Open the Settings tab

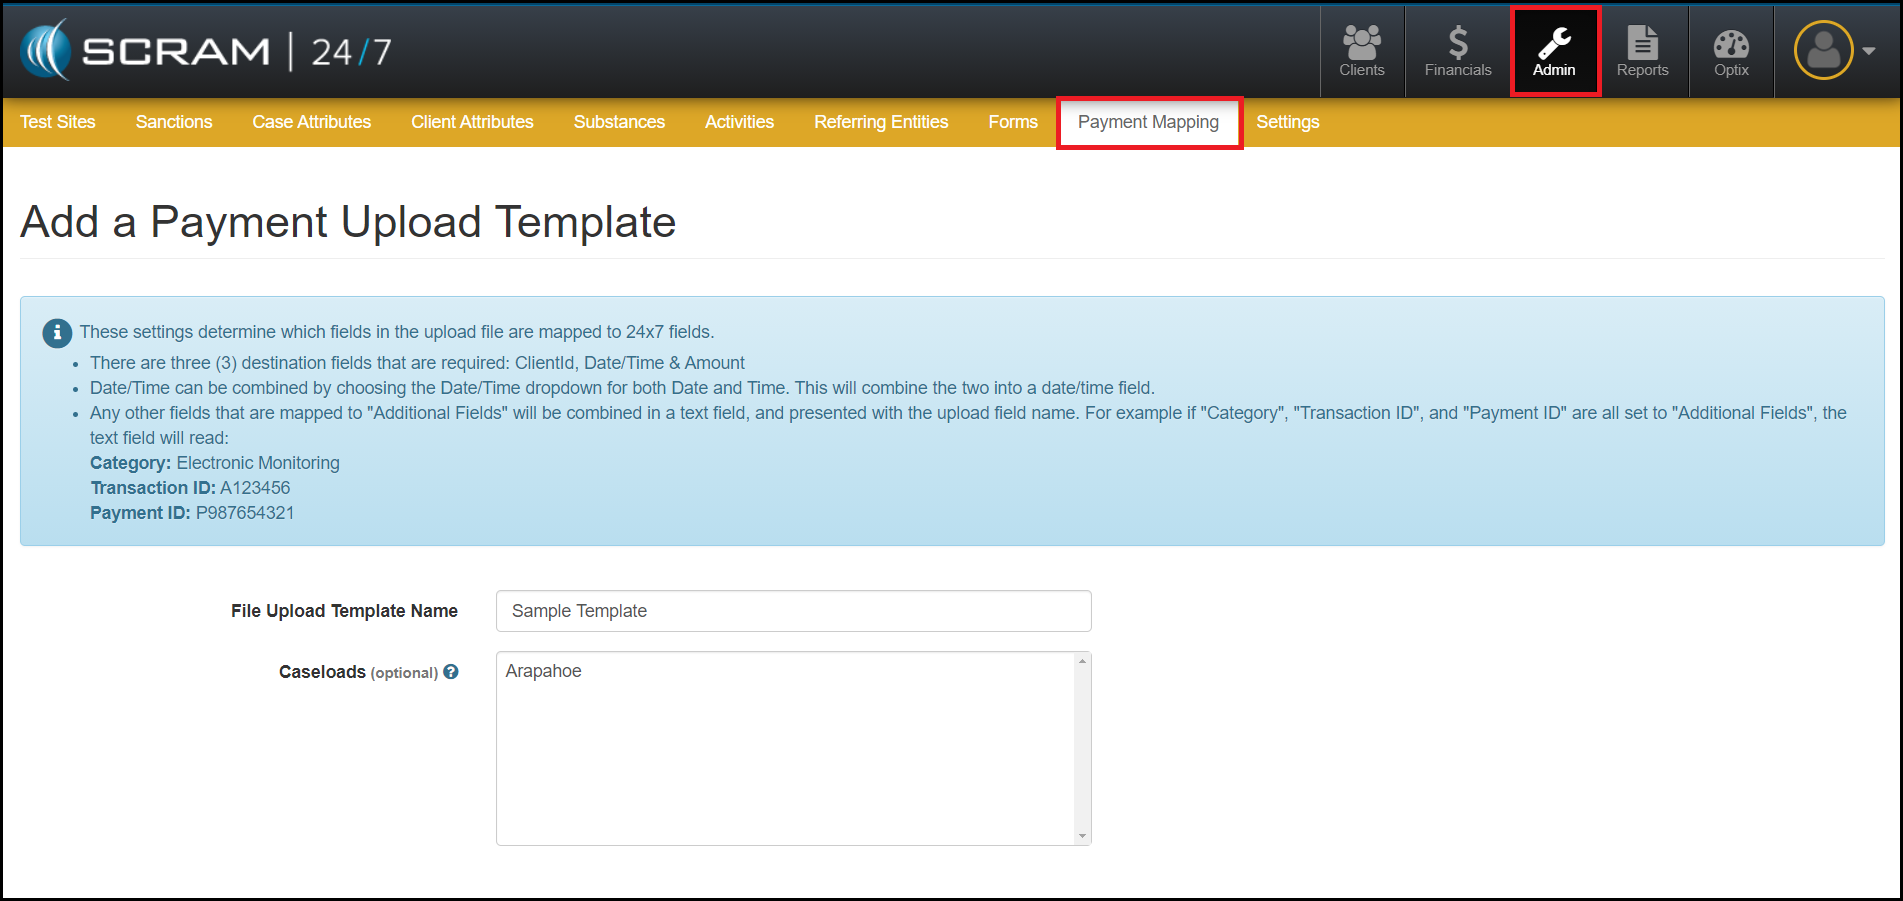click(x=1287, y=122)
